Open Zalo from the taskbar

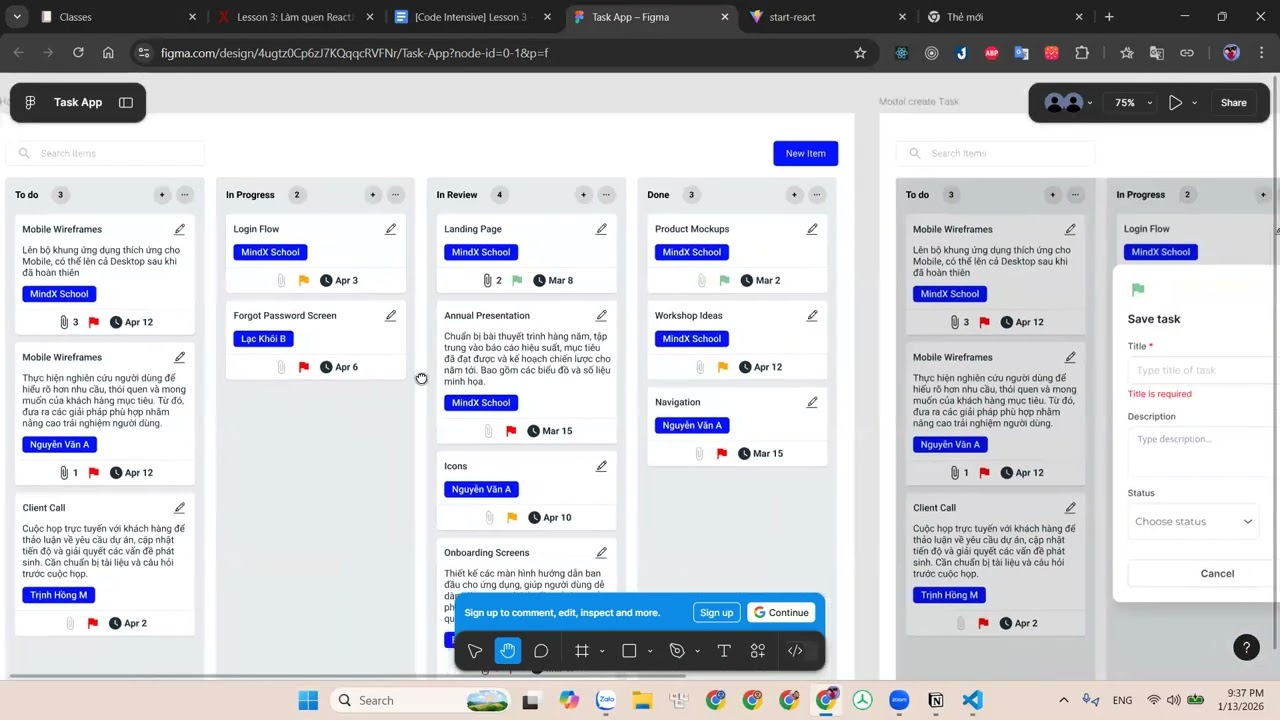[x=606, y=700]
